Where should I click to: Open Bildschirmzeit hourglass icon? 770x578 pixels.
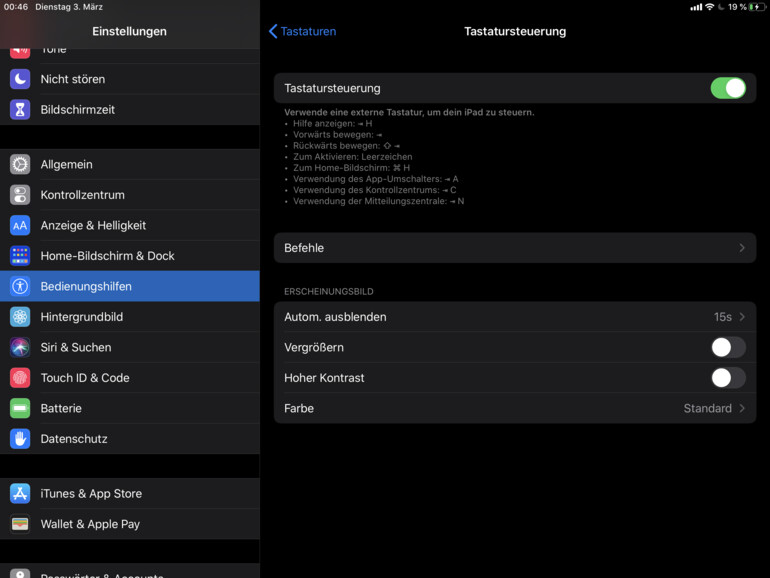[x=20, y=110]
